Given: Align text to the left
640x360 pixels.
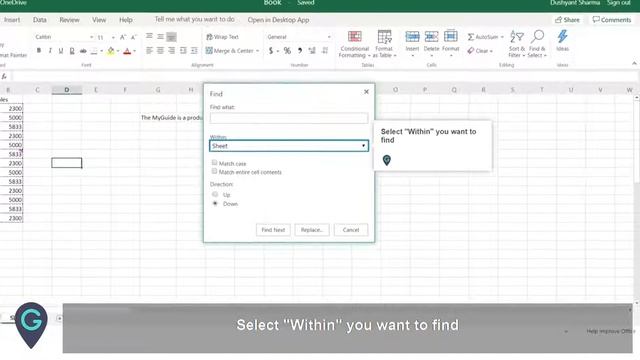Looking at the screenshot, I should pyautogui.click(x=149, y=51).
